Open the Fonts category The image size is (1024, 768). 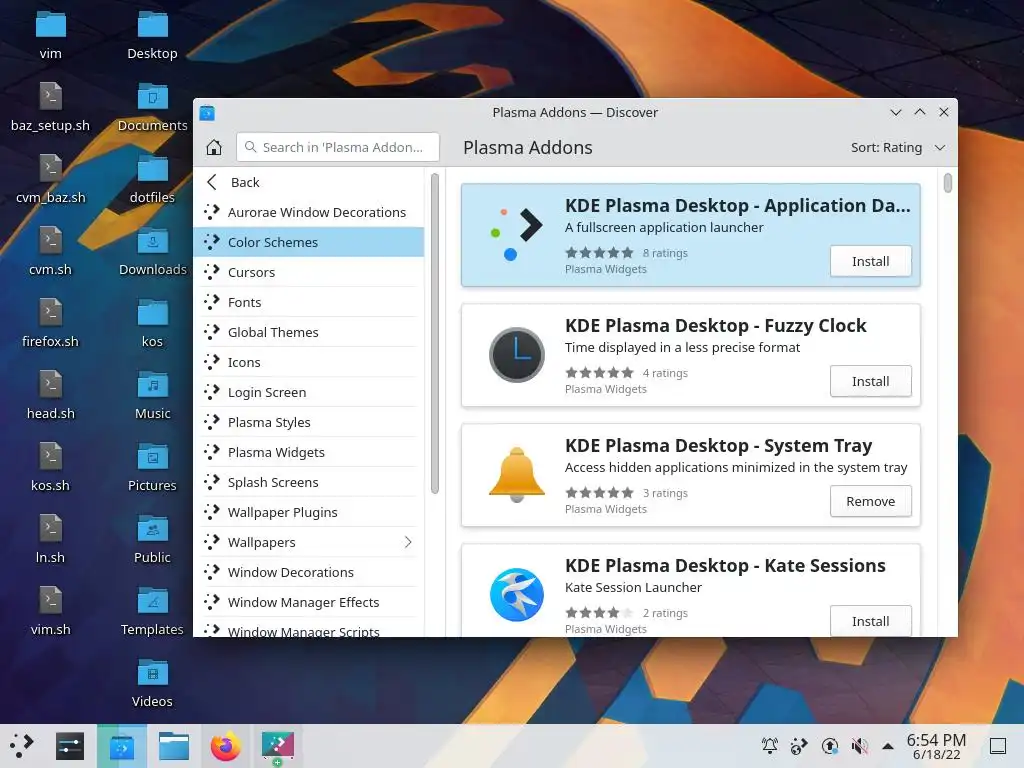pyautogui.click(x=309, y=302)
